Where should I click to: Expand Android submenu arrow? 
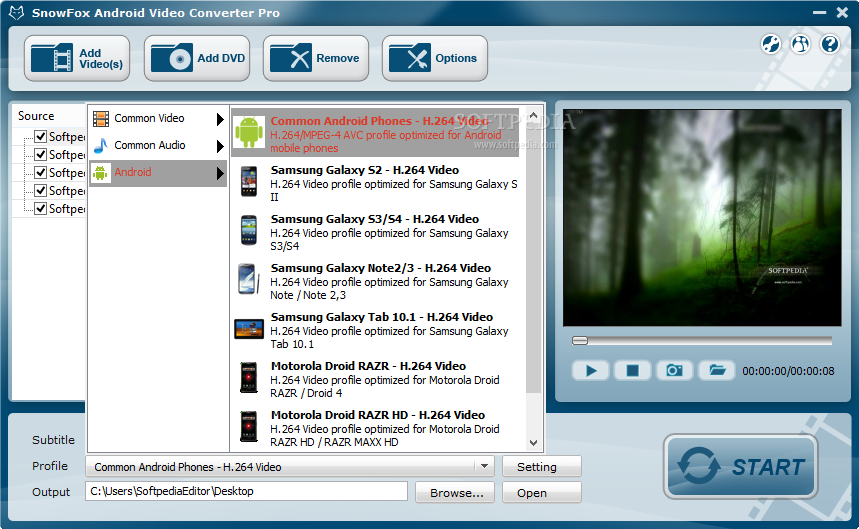click(x=220, y=174)
